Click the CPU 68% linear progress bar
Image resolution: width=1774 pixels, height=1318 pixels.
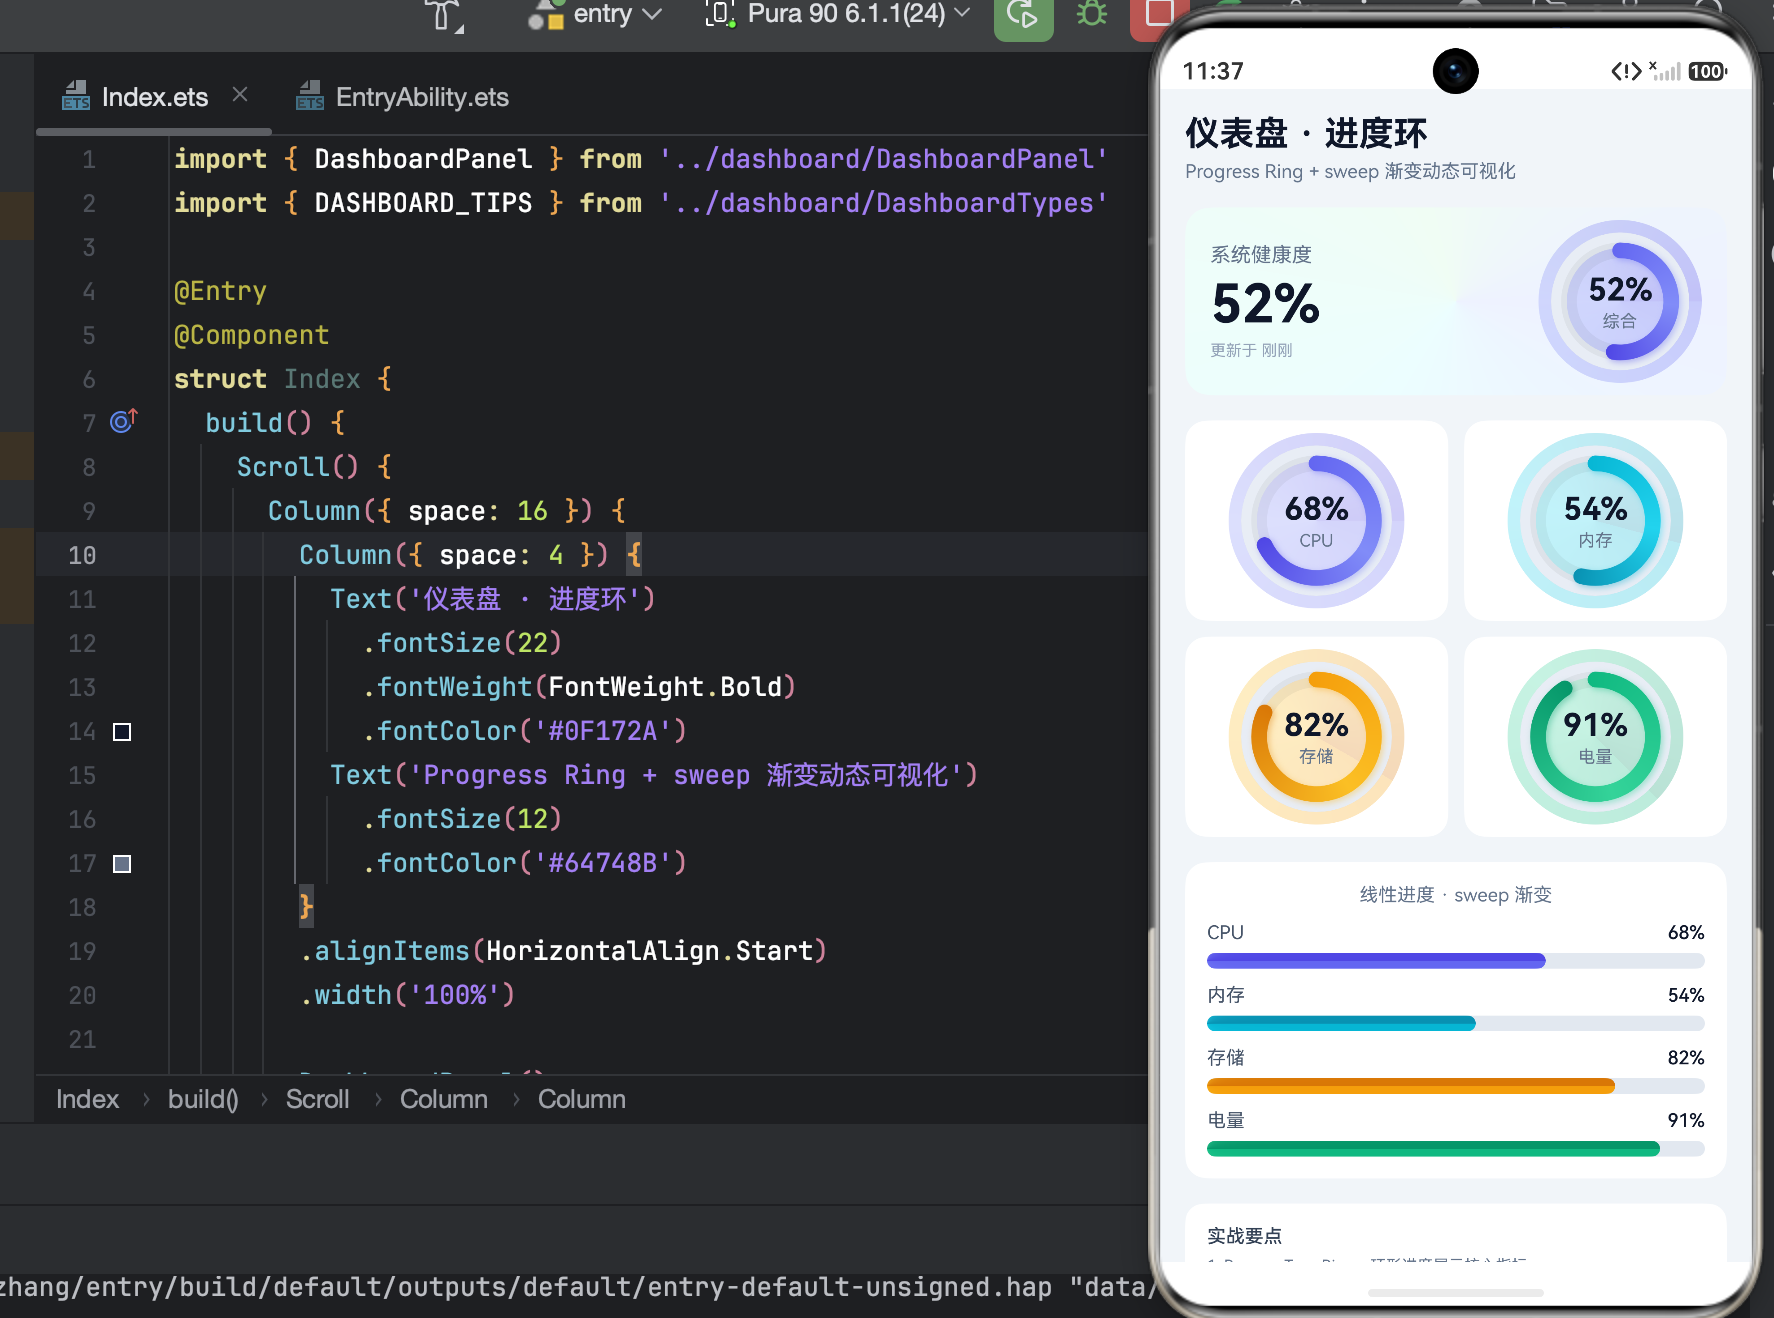point(1455,961)
